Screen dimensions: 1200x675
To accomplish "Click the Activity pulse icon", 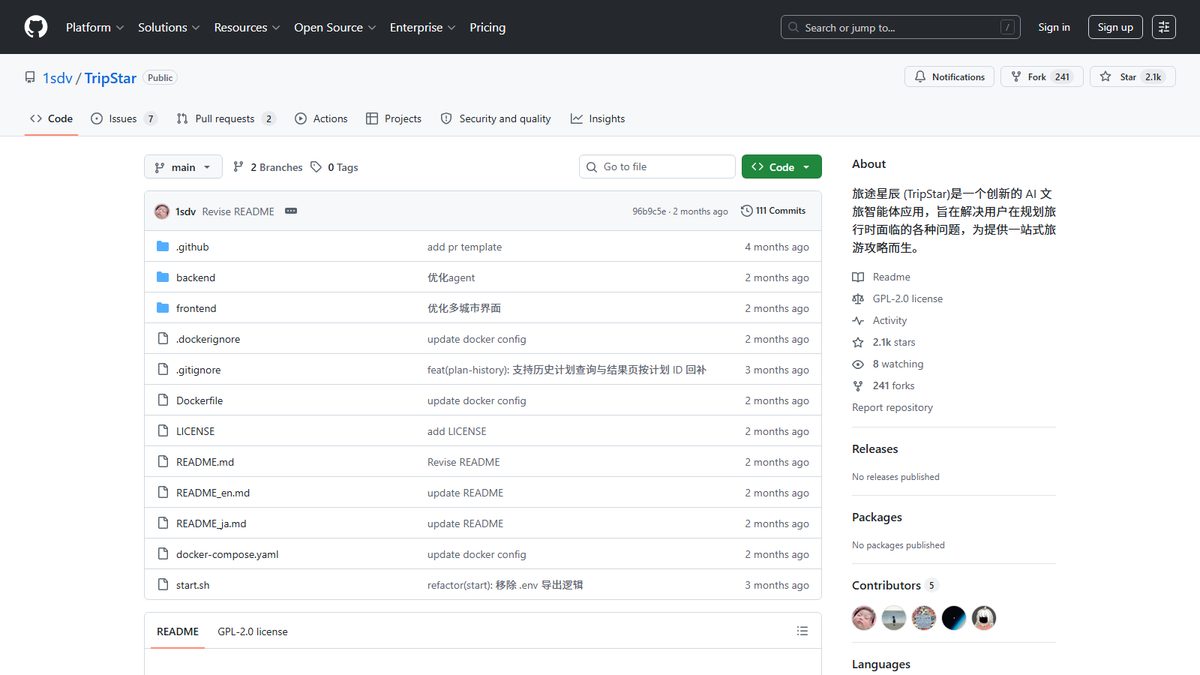I will 858,321.
